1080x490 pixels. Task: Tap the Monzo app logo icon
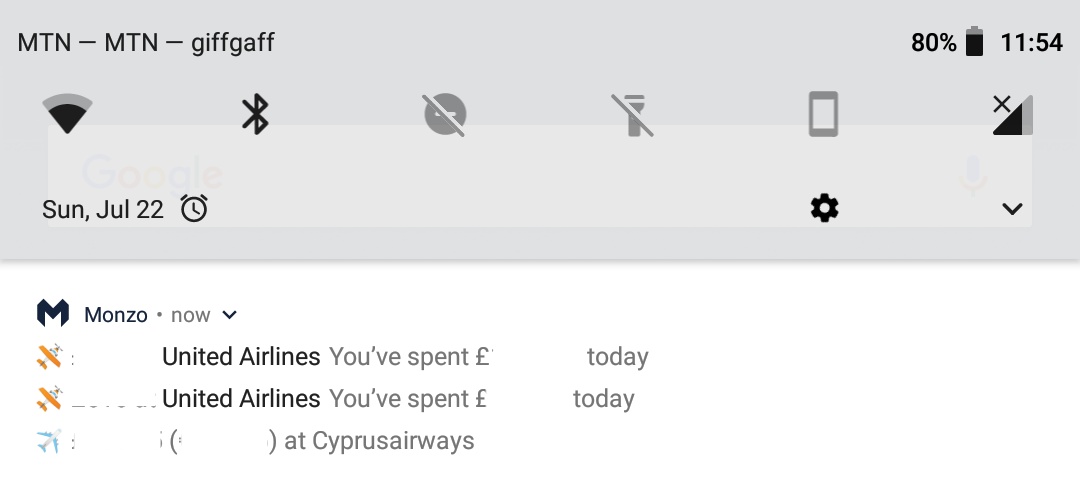[52, 313]
